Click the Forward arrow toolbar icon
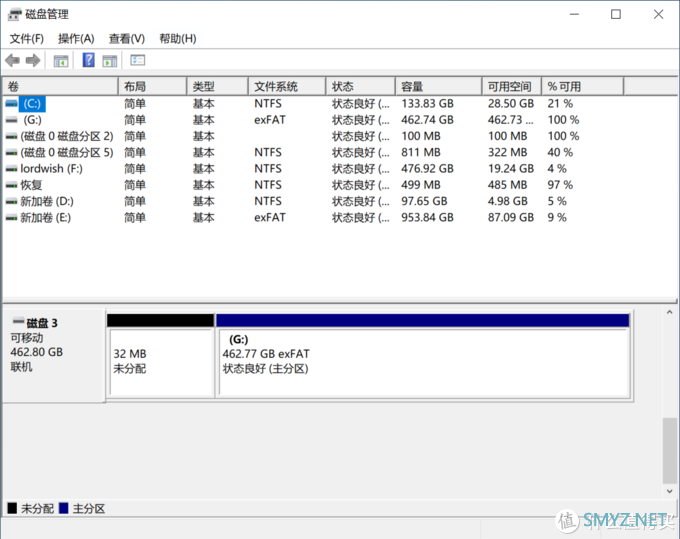The image size is (680, 539). pos(33,60)
